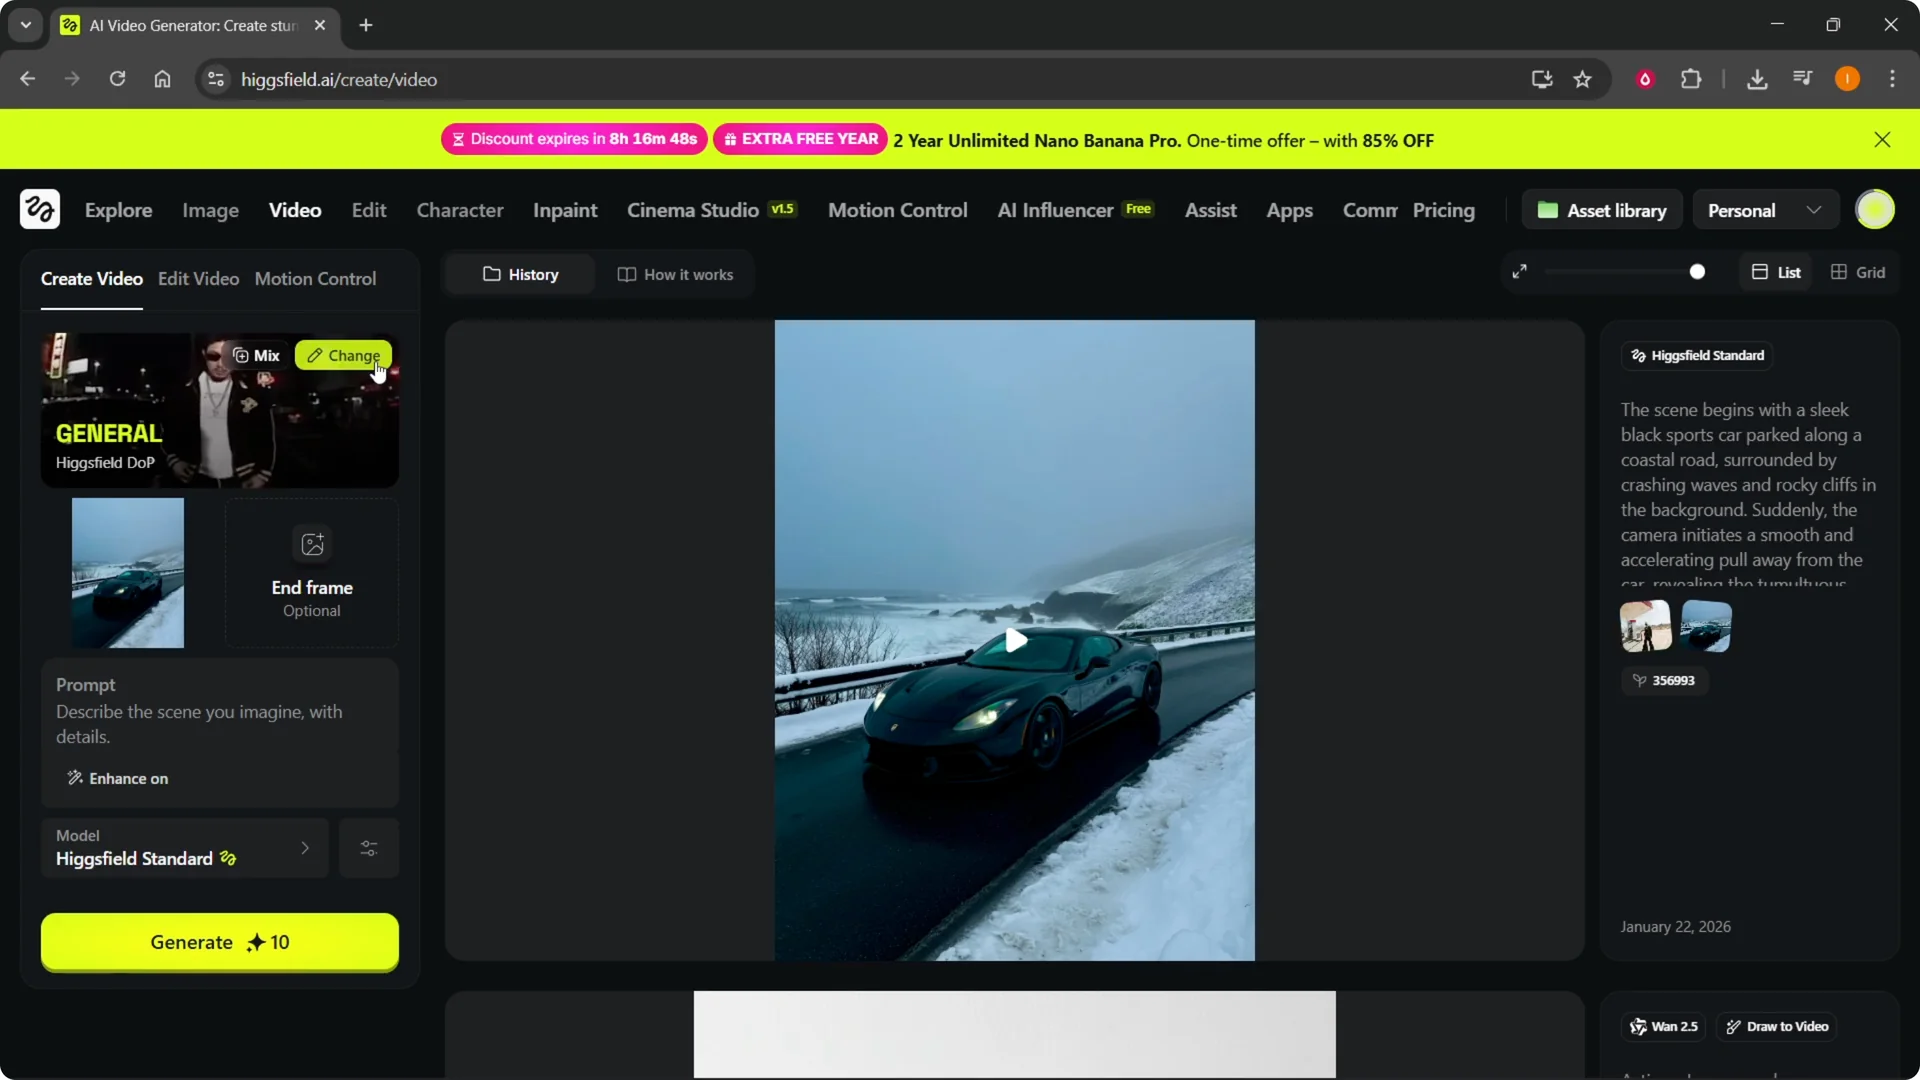Switch to the Edit Video tab
The height and width of the screenshot is (1080, 1920).
[x=198, y=279]
